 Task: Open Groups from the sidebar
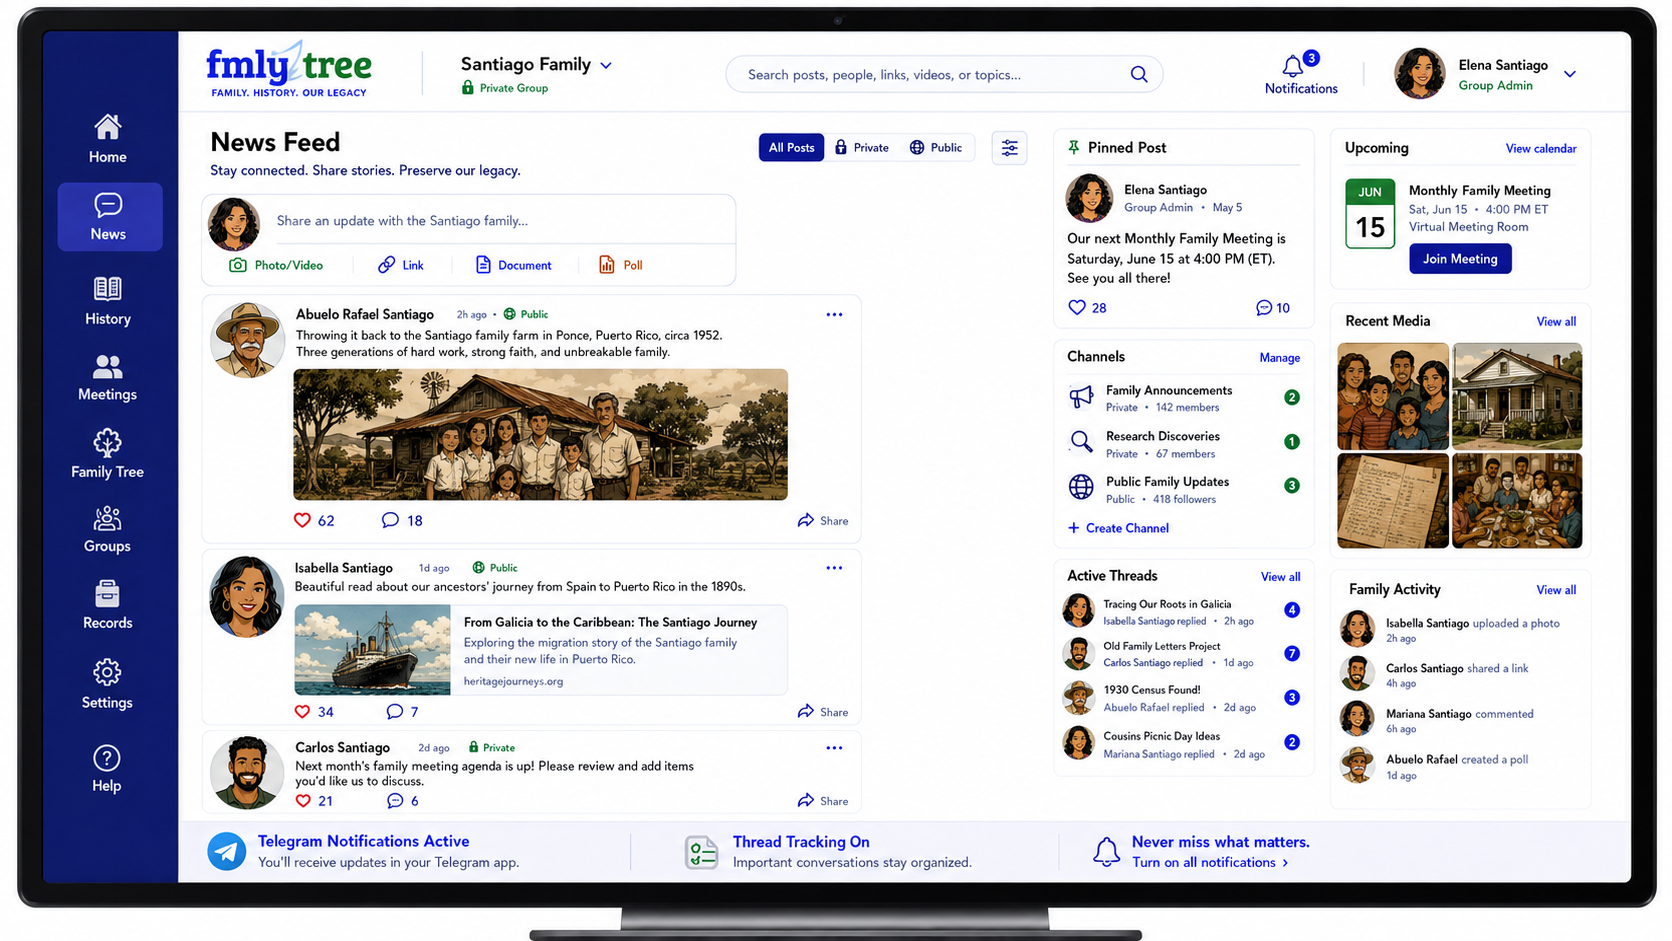[107, 530]
